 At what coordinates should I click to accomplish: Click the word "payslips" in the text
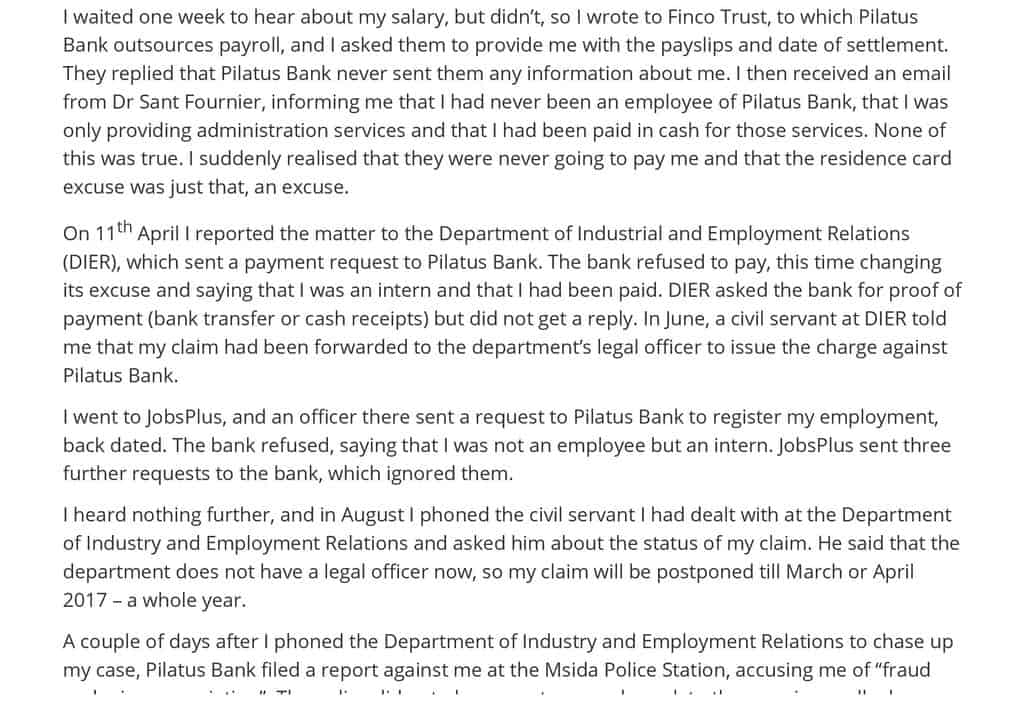pyautogui.click(x=697, y=45)
